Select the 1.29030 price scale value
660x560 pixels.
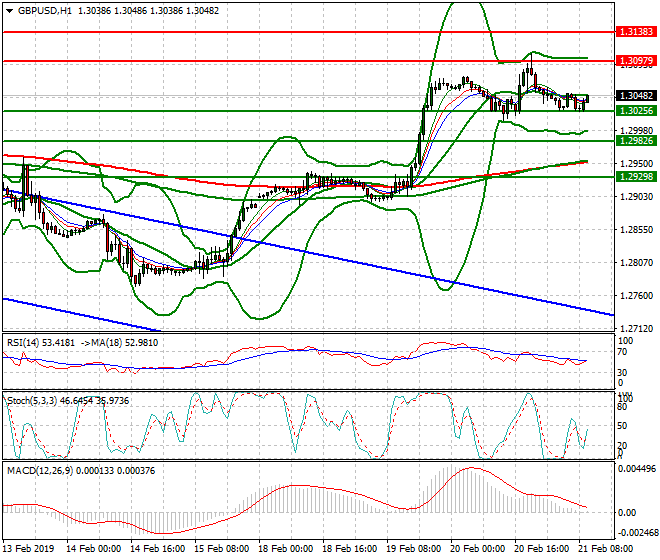(x=637, y=197)
